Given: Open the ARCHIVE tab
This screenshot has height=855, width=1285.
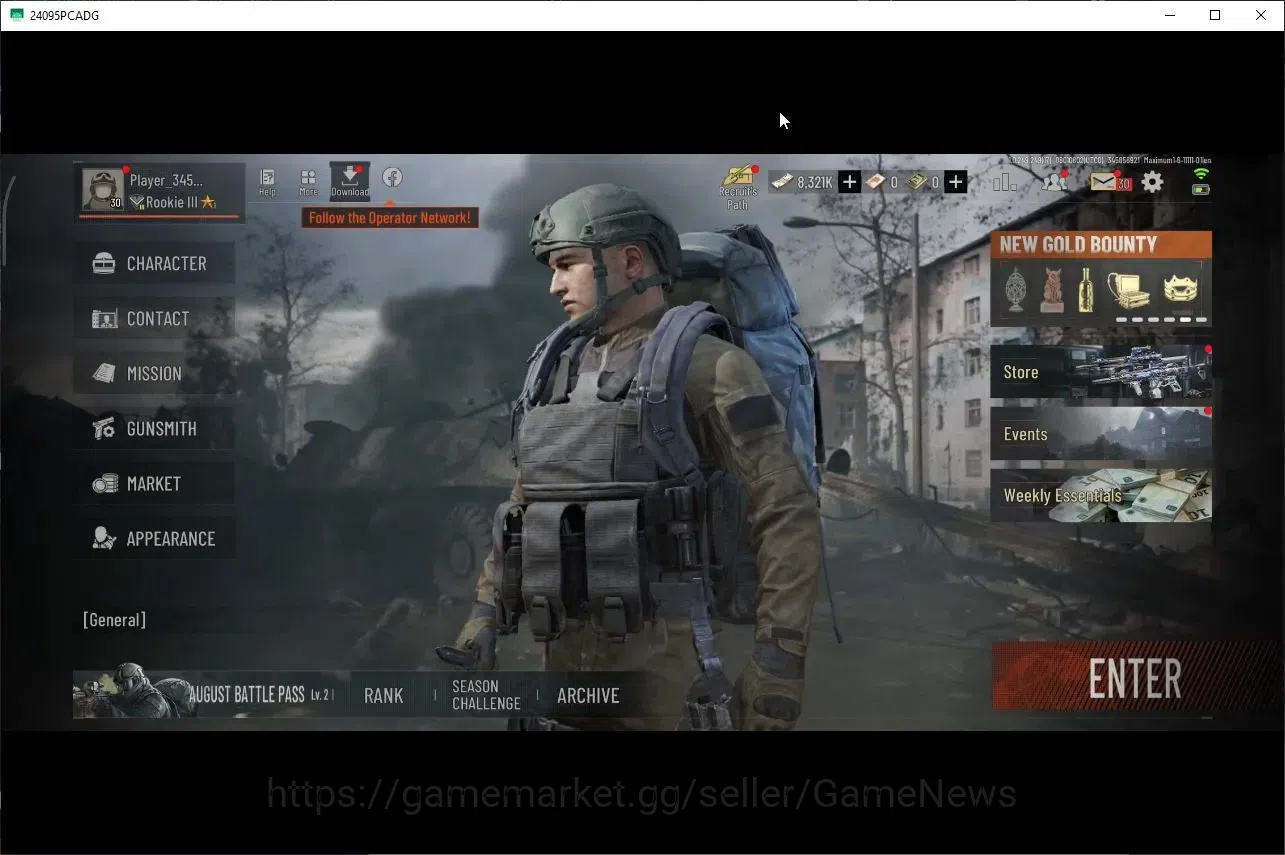Looking at the screenshot, I should (x=588, y=696).
